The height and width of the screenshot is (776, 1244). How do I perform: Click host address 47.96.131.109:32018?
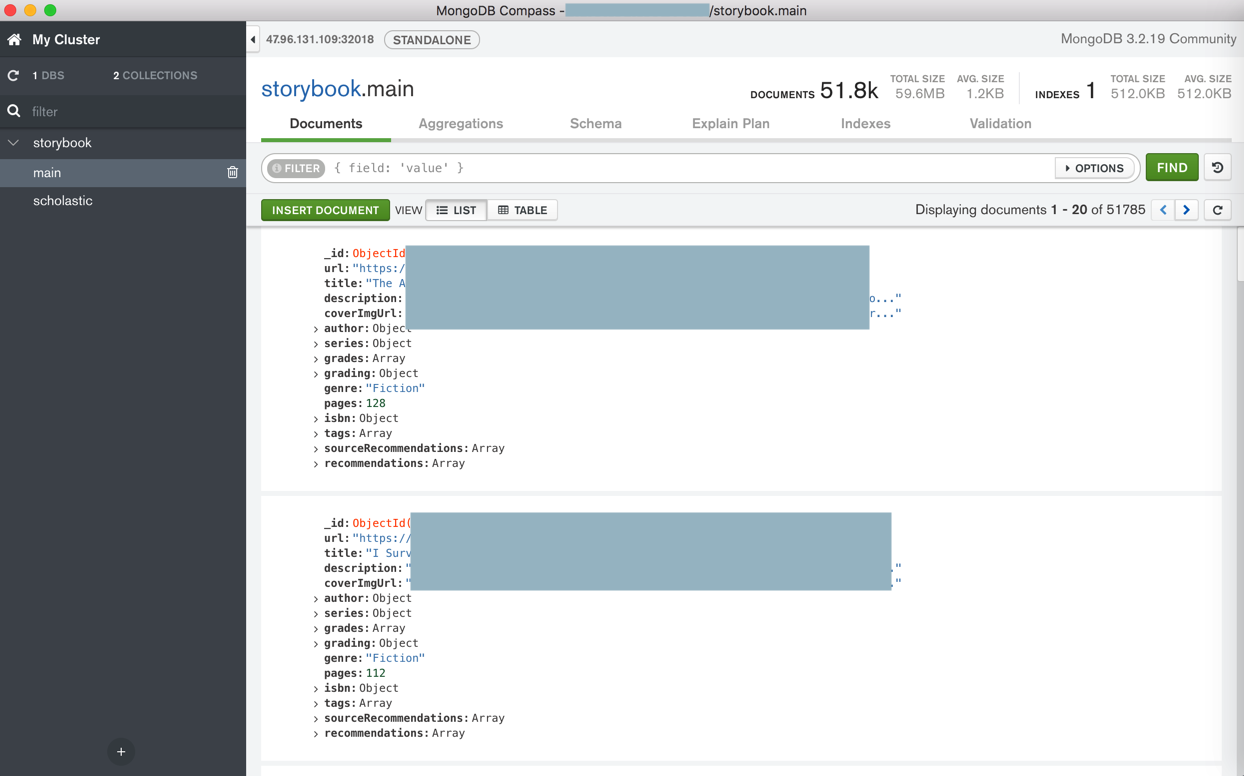tap(320, 40)
